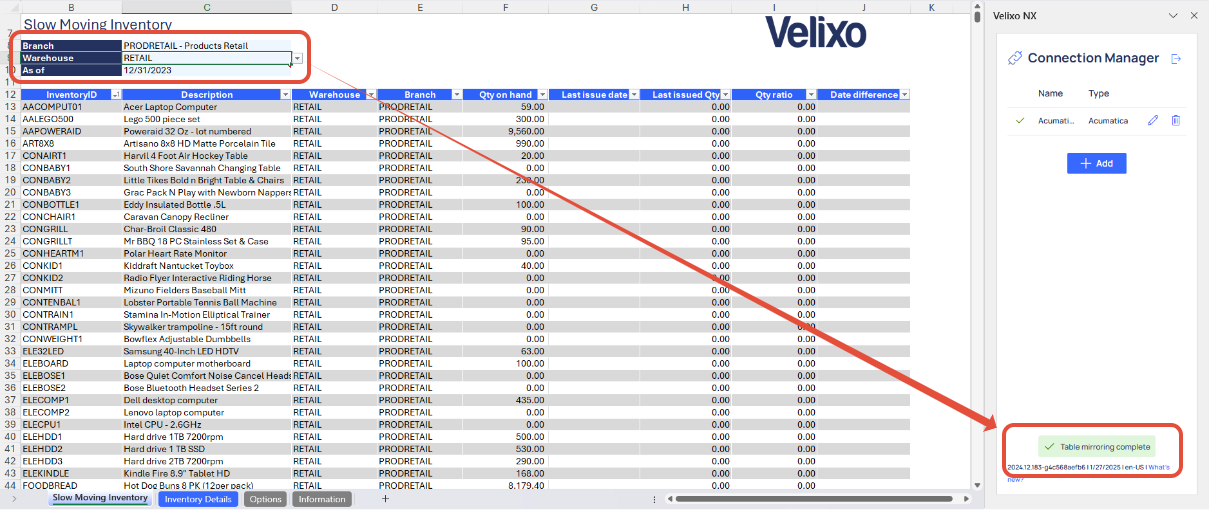Open the What's new link
1209x510 pixels.
[1158, 467]
